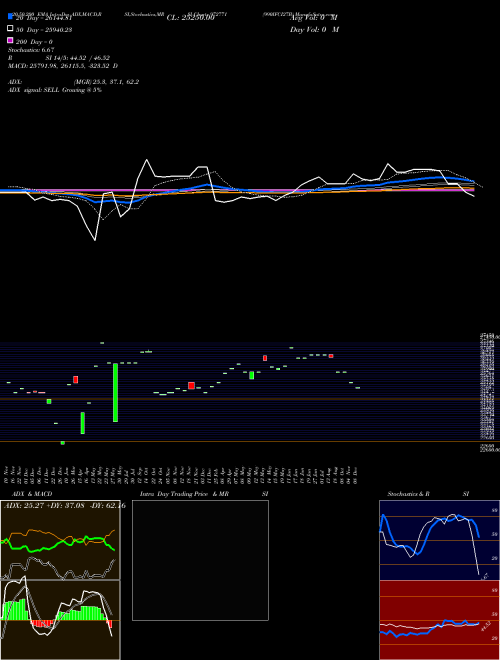Click the magenta 200 Day EMA legend swatch
Image resolution: width=500 pixels, height=660 pixels.
(10, 40)
